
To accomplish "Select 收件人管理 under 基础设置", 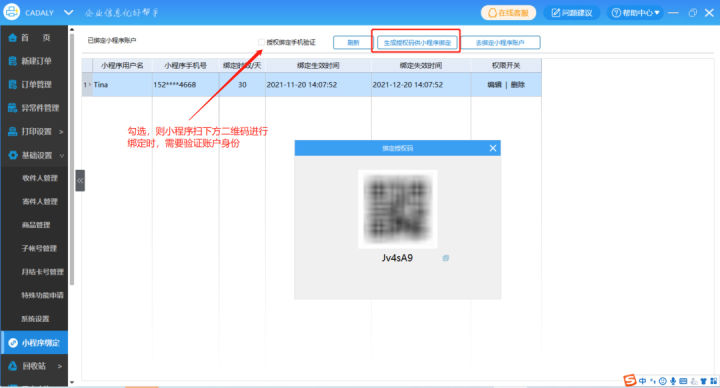I will [x=40, y=178].
